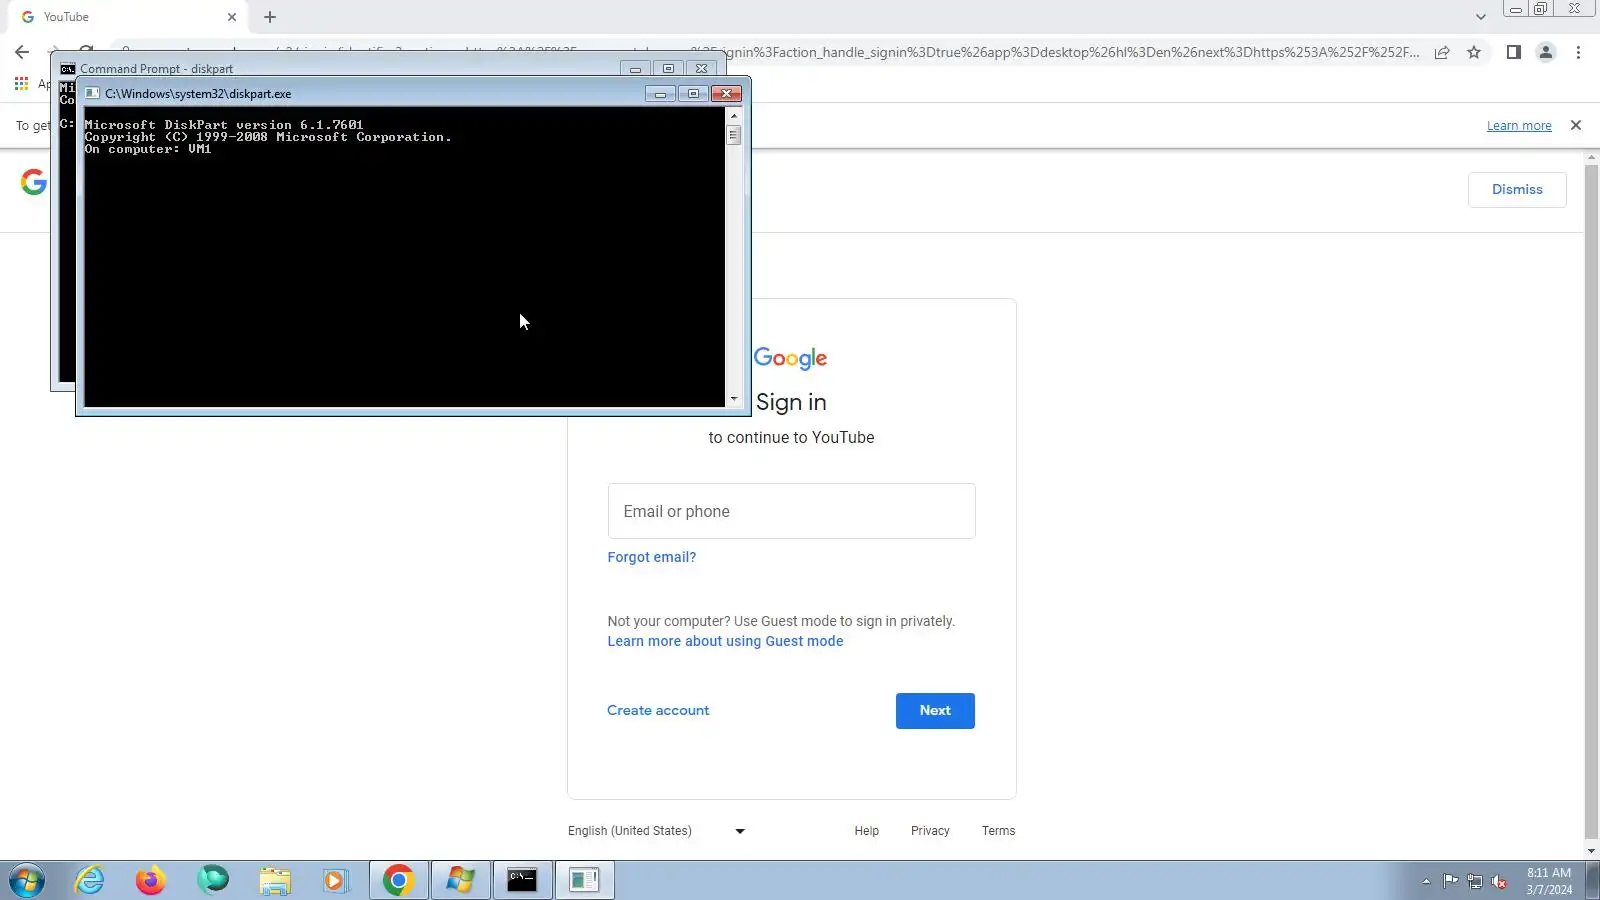Screen dimensions: 1600x900
Task: Click the Windows flag taskbar button
Action: pos(460,880)
